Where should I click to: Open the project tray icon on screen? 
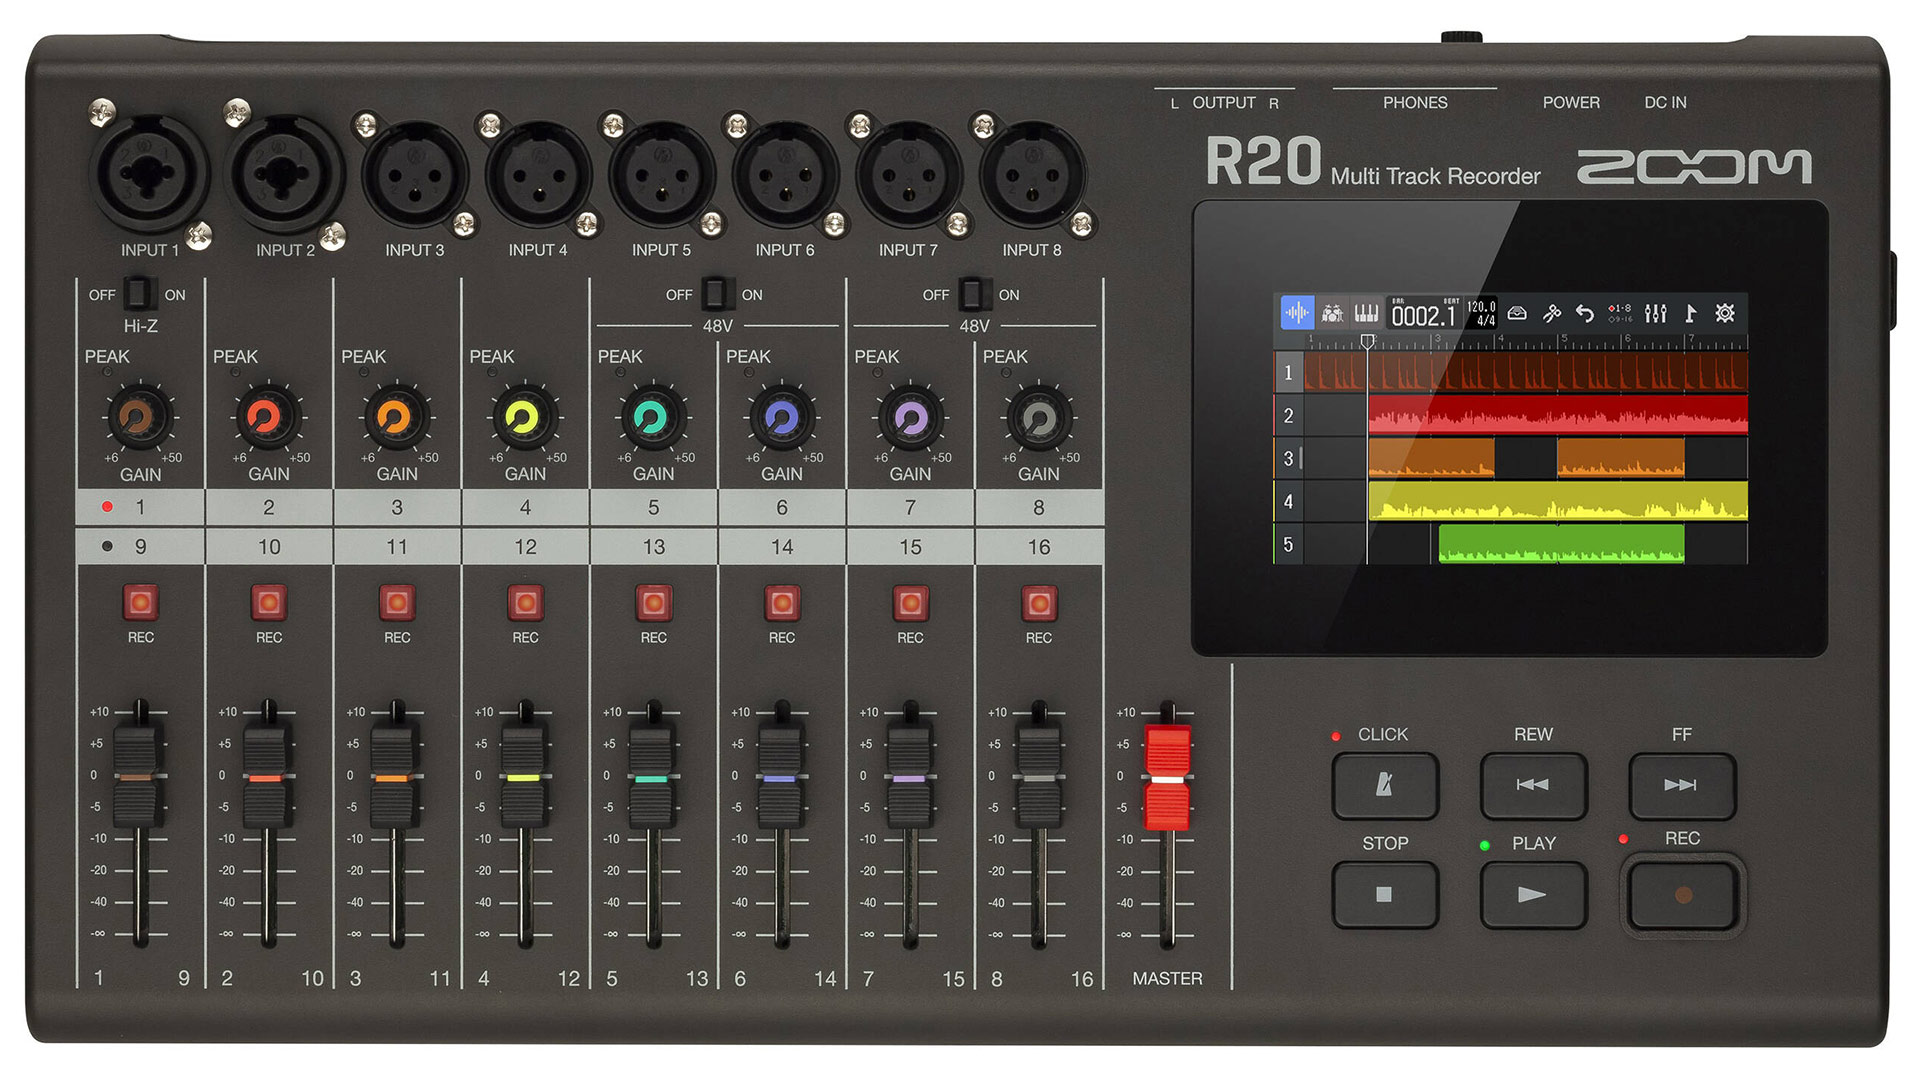click(1517, 314)
